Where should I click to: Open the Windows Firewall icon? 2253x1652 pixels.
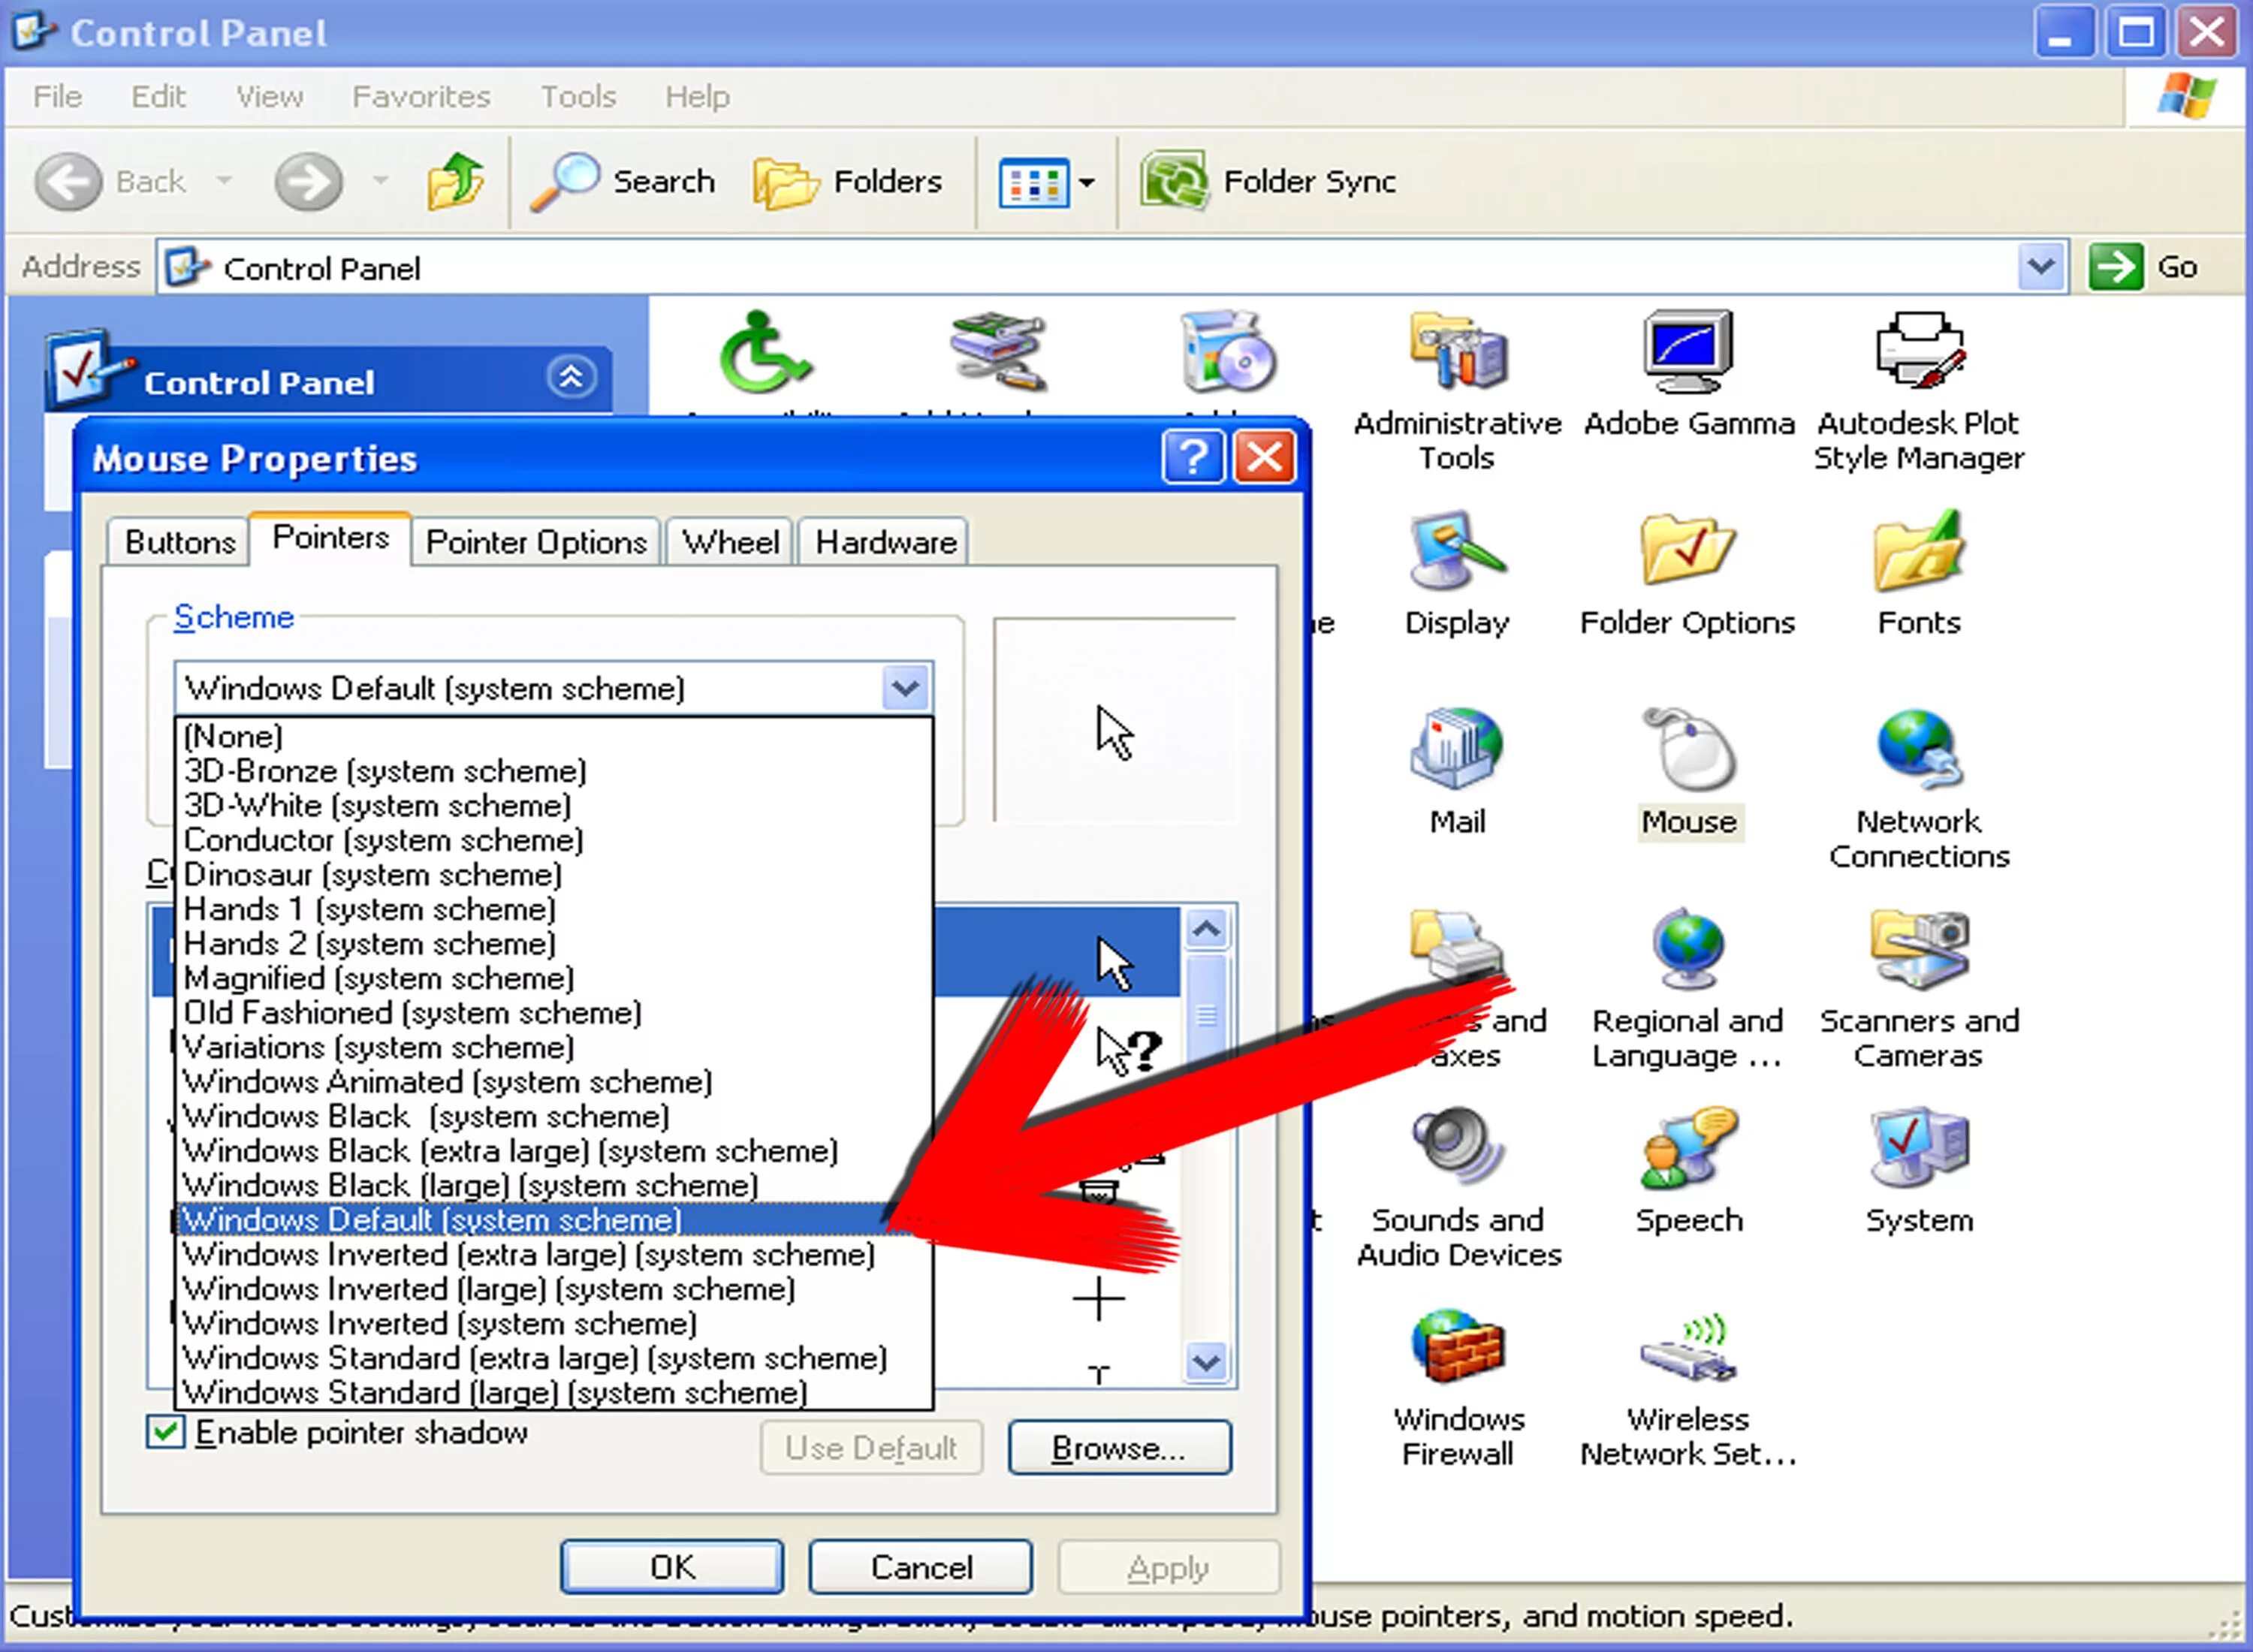pyautogui.click(x=1457, y=1348)
